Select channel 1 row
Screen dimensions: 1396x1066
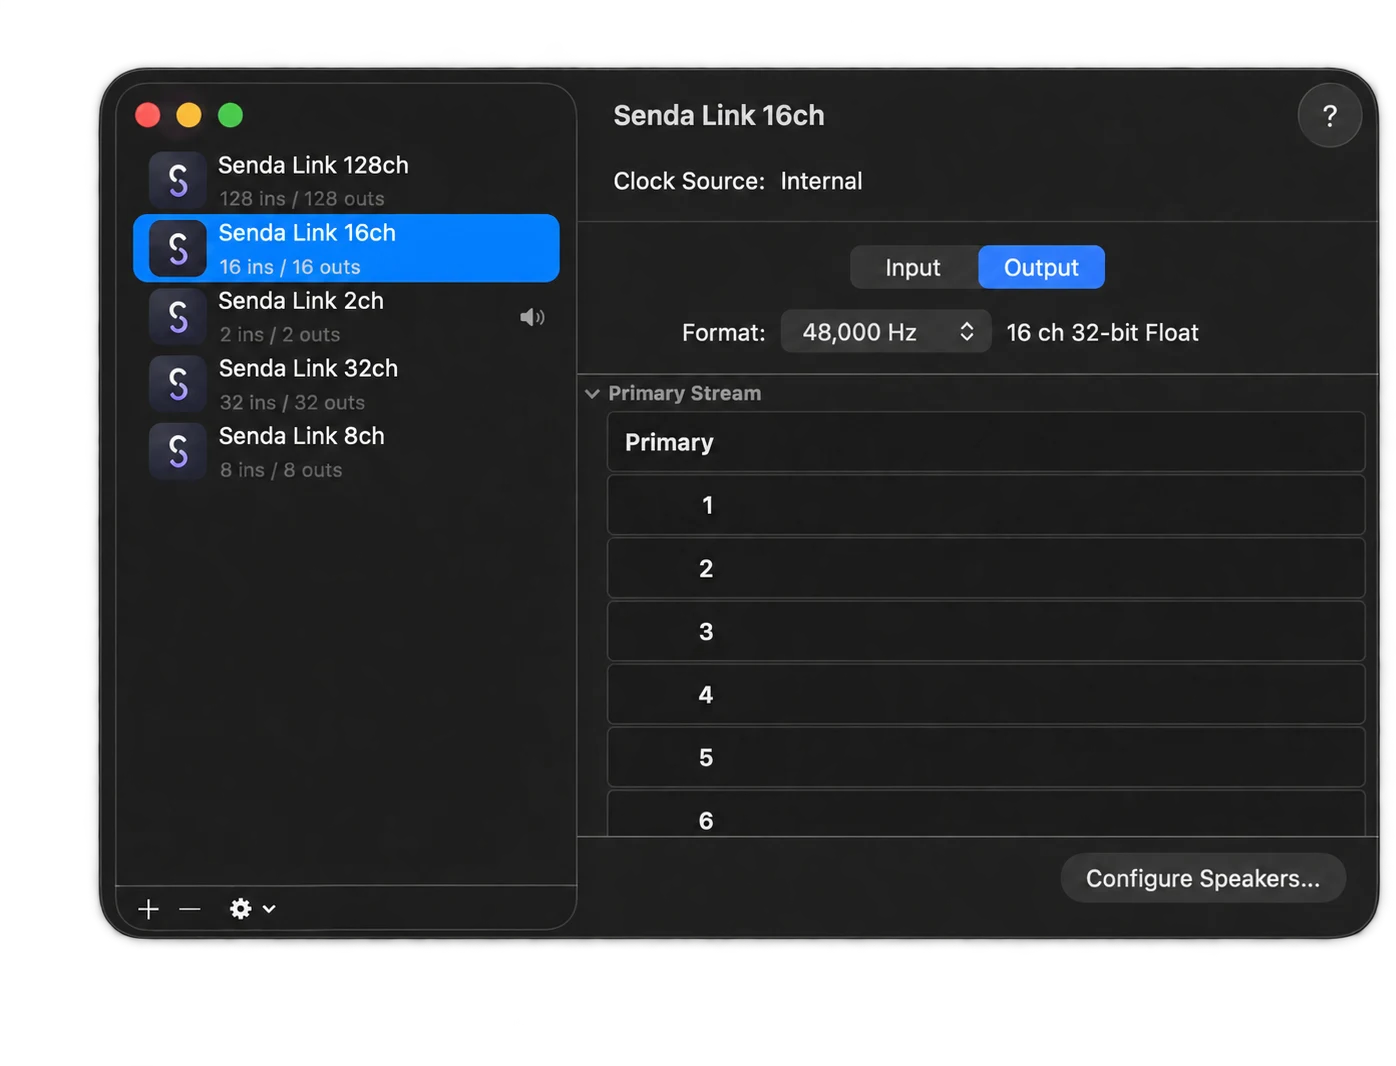986,505
